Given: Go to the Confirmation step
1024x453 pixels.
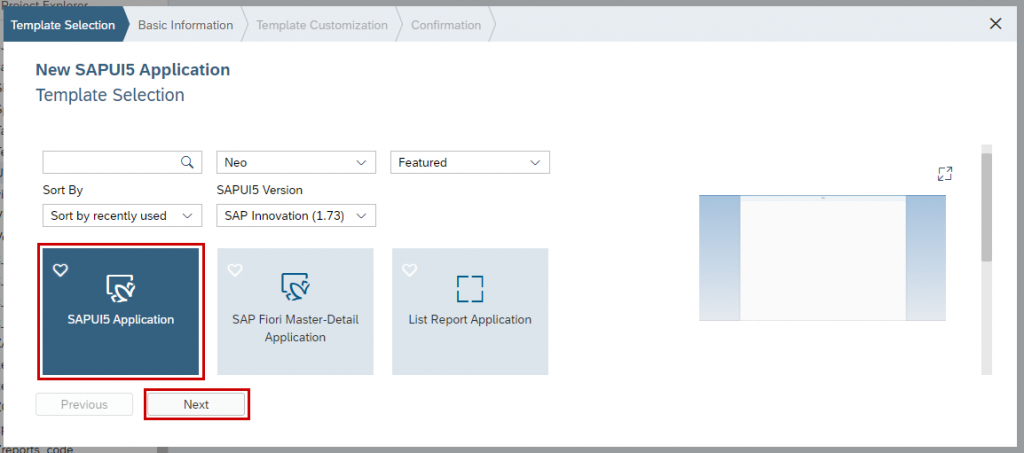Looking at the screenshot, I should point(446,25).
